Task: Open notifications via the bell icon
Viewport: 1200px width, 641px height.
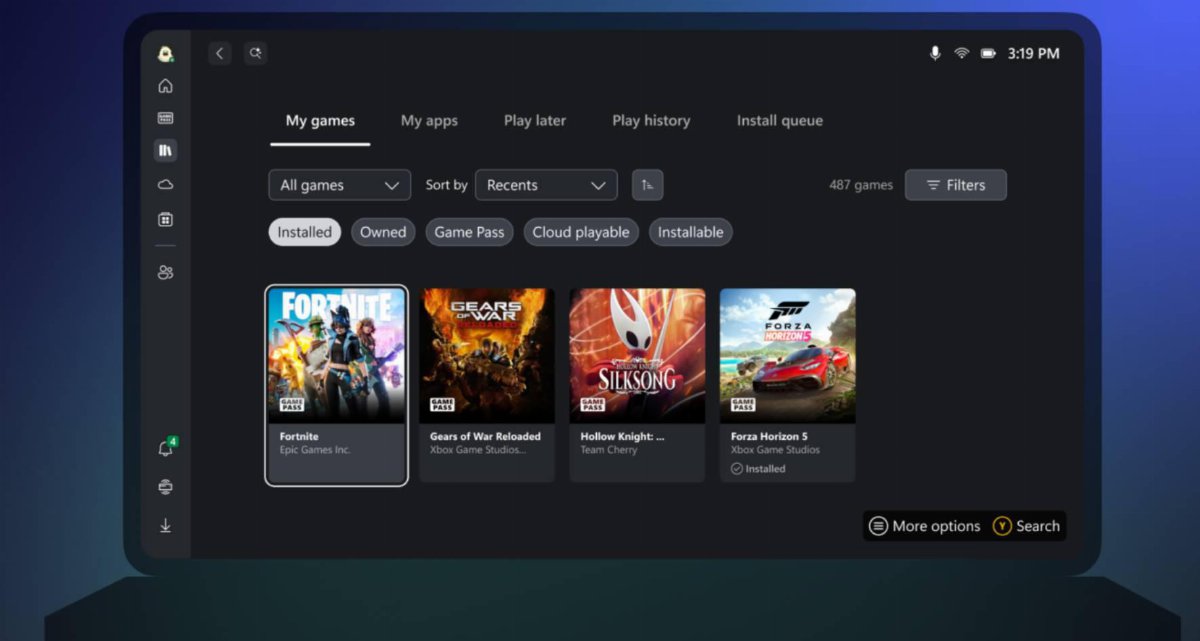Action: 166,450
